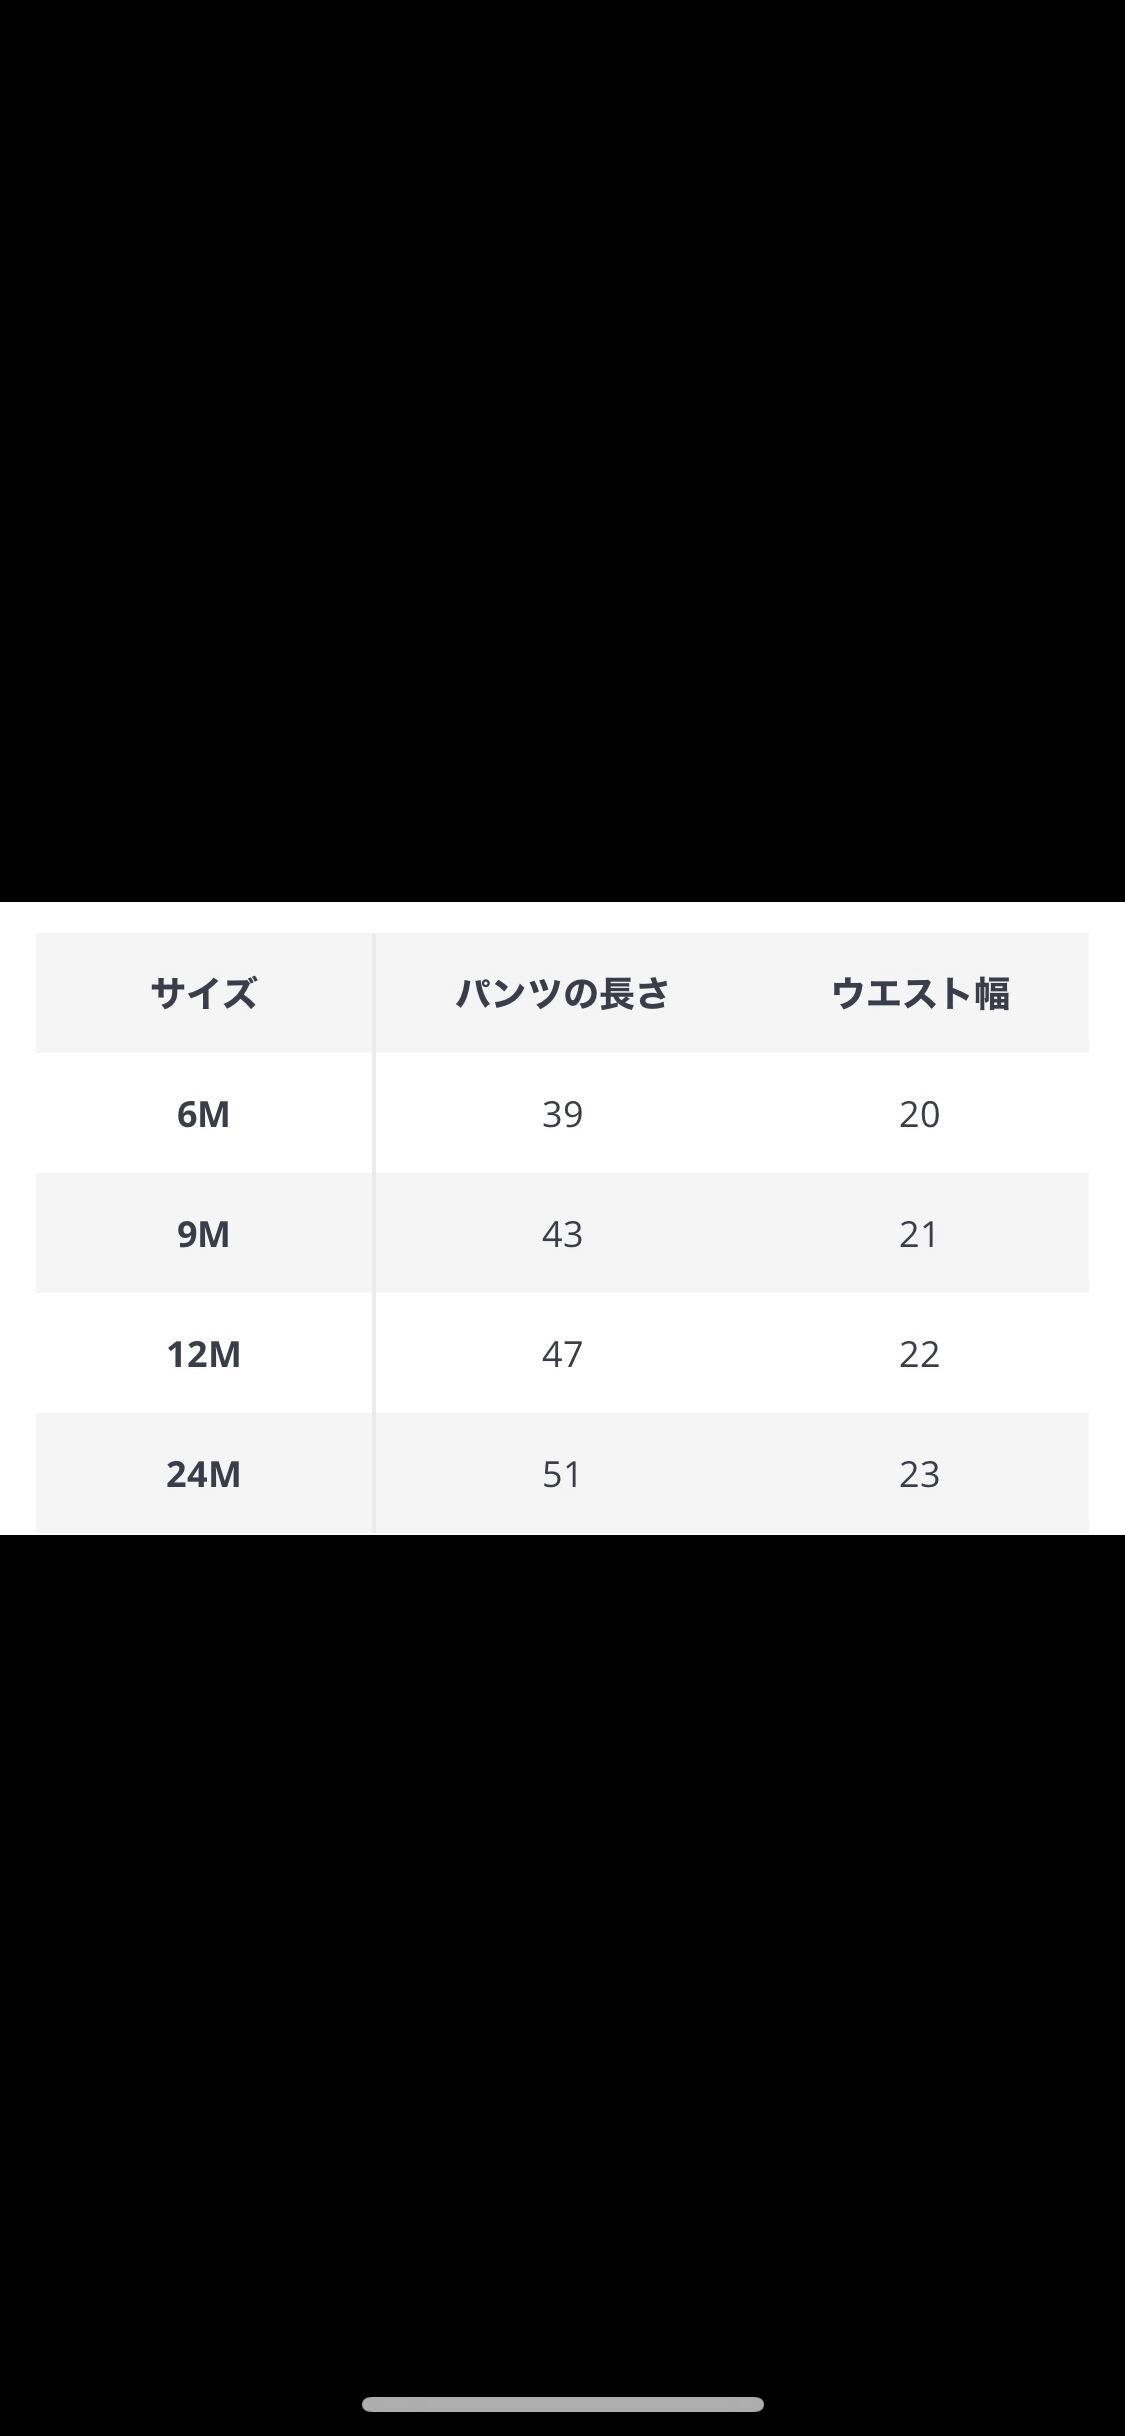Tap the パンツの長さ column header
Screen dimensions: 1125x2436
562,993
